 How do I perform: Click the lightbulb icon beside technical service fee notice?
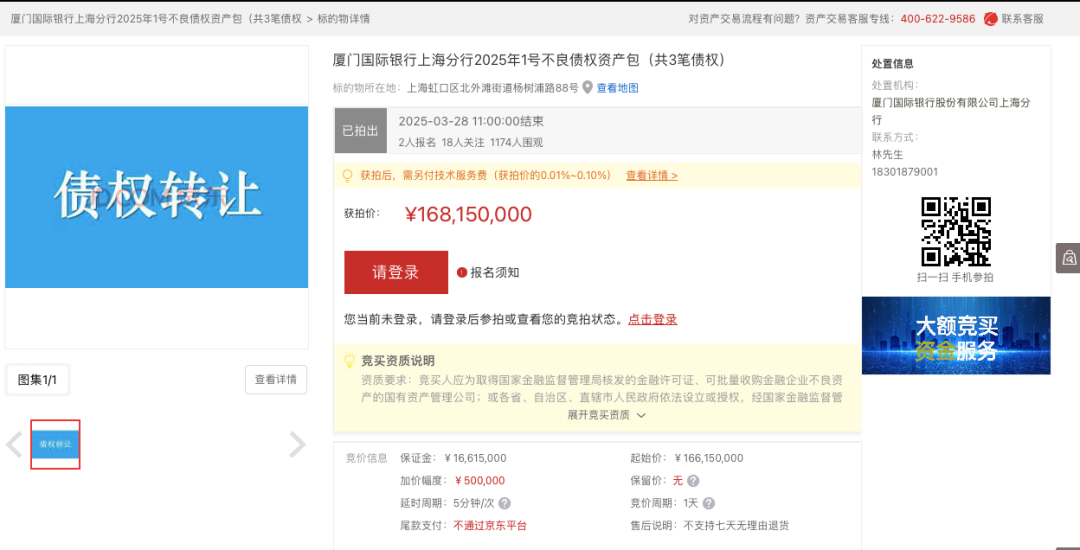click(348, 175)
